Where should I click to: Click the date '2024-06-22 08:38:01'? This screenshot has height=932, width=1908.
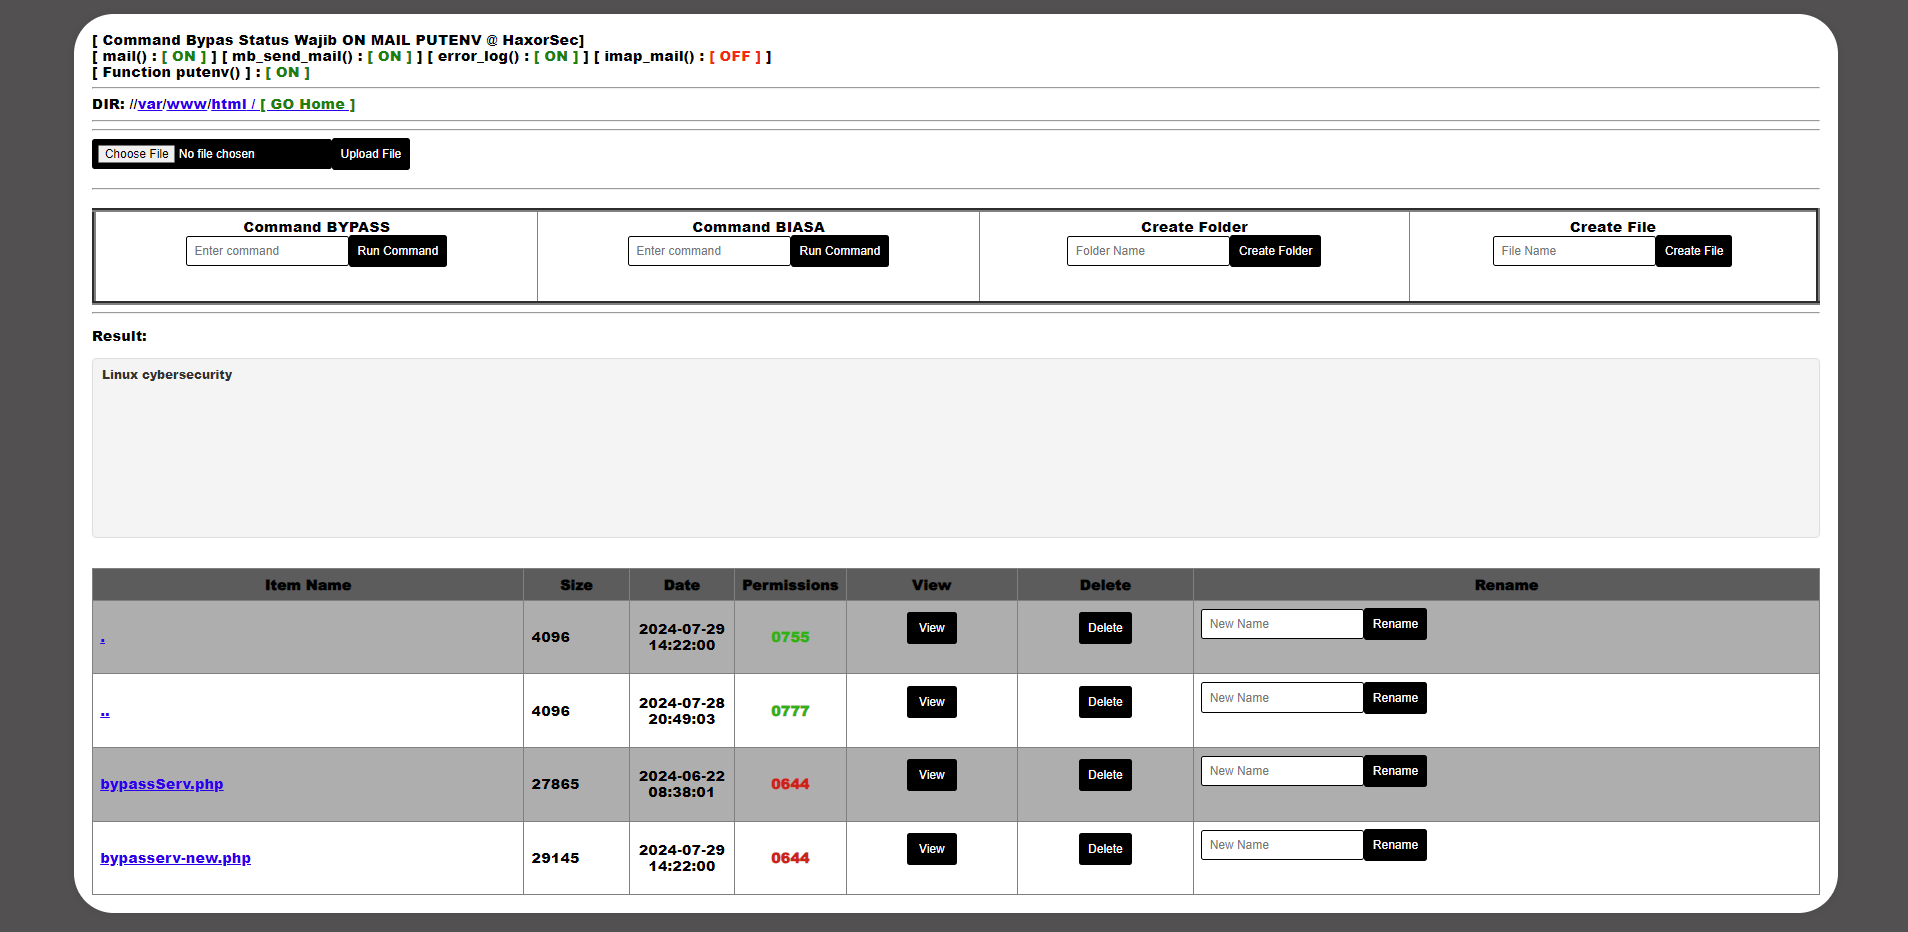click(x=682, y=784)
